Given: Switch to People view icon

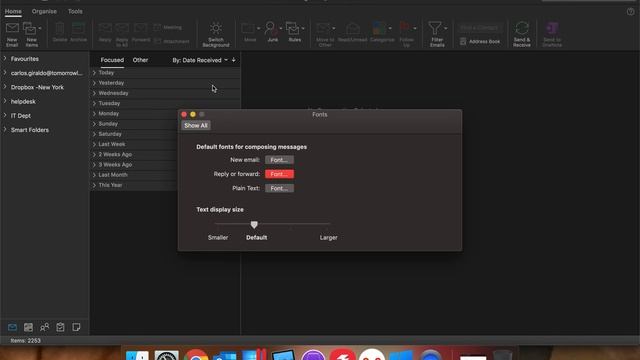Looking at the screenshot, I should (44, 327).
